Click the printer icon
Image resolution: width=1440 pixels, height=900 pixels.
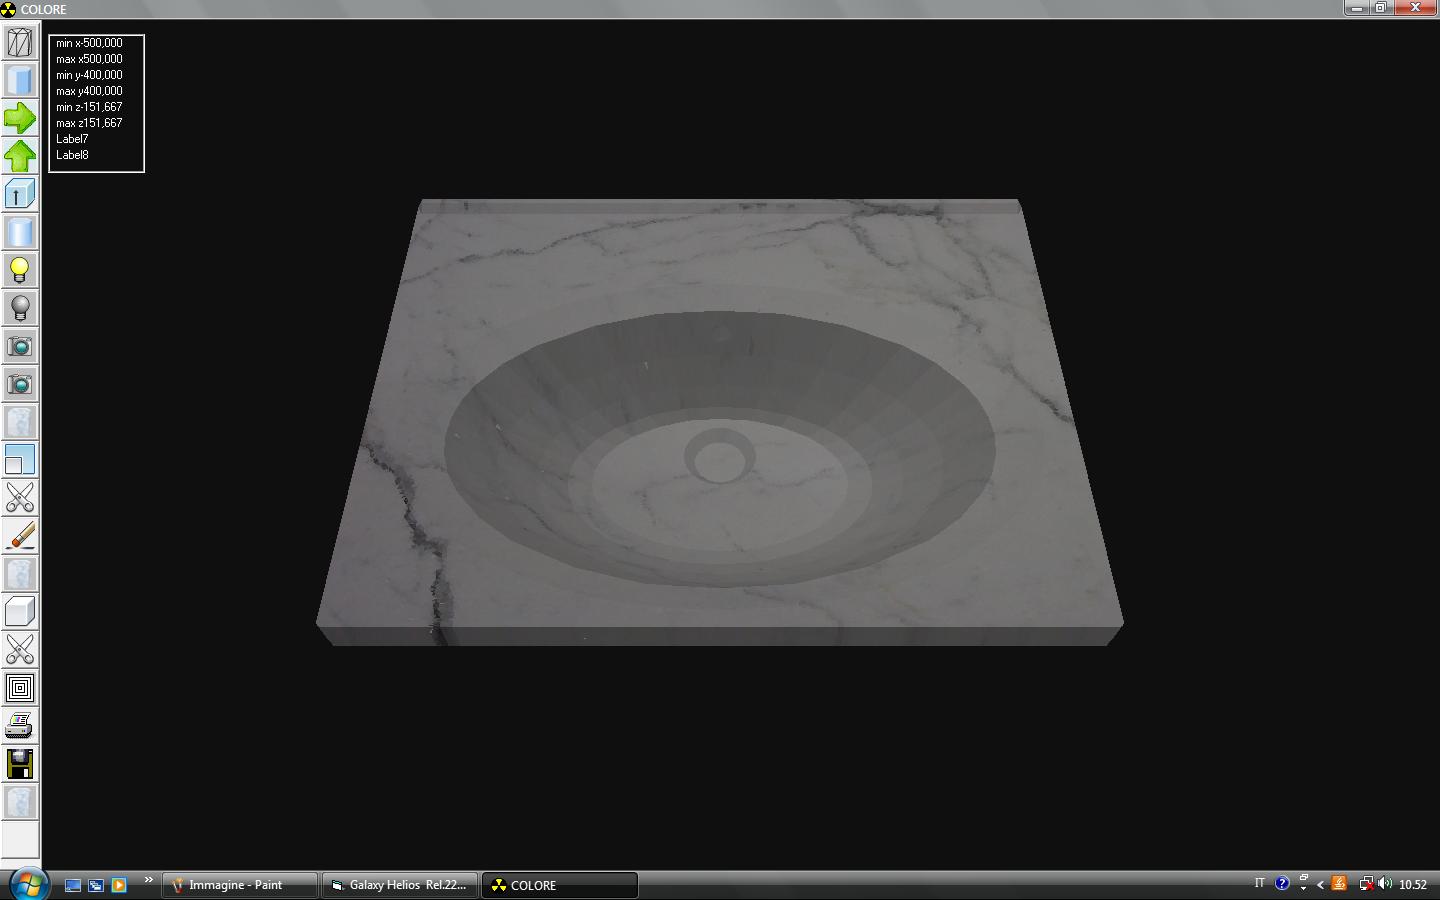[x=20, y=726]
